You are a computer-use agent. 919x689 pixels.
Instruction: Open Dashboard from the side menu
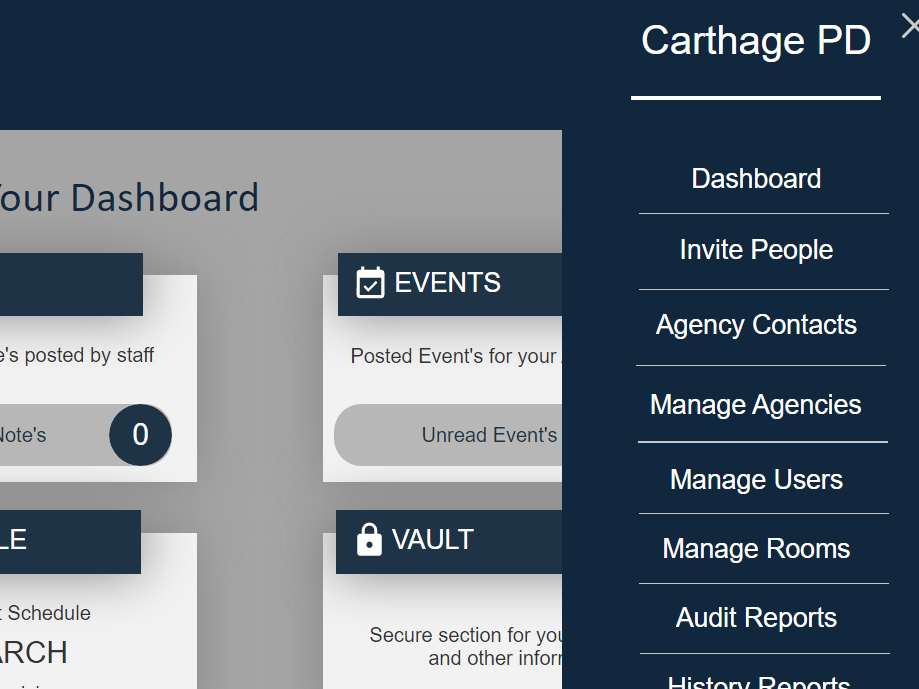pyautogui.click(x=756, y=179)
